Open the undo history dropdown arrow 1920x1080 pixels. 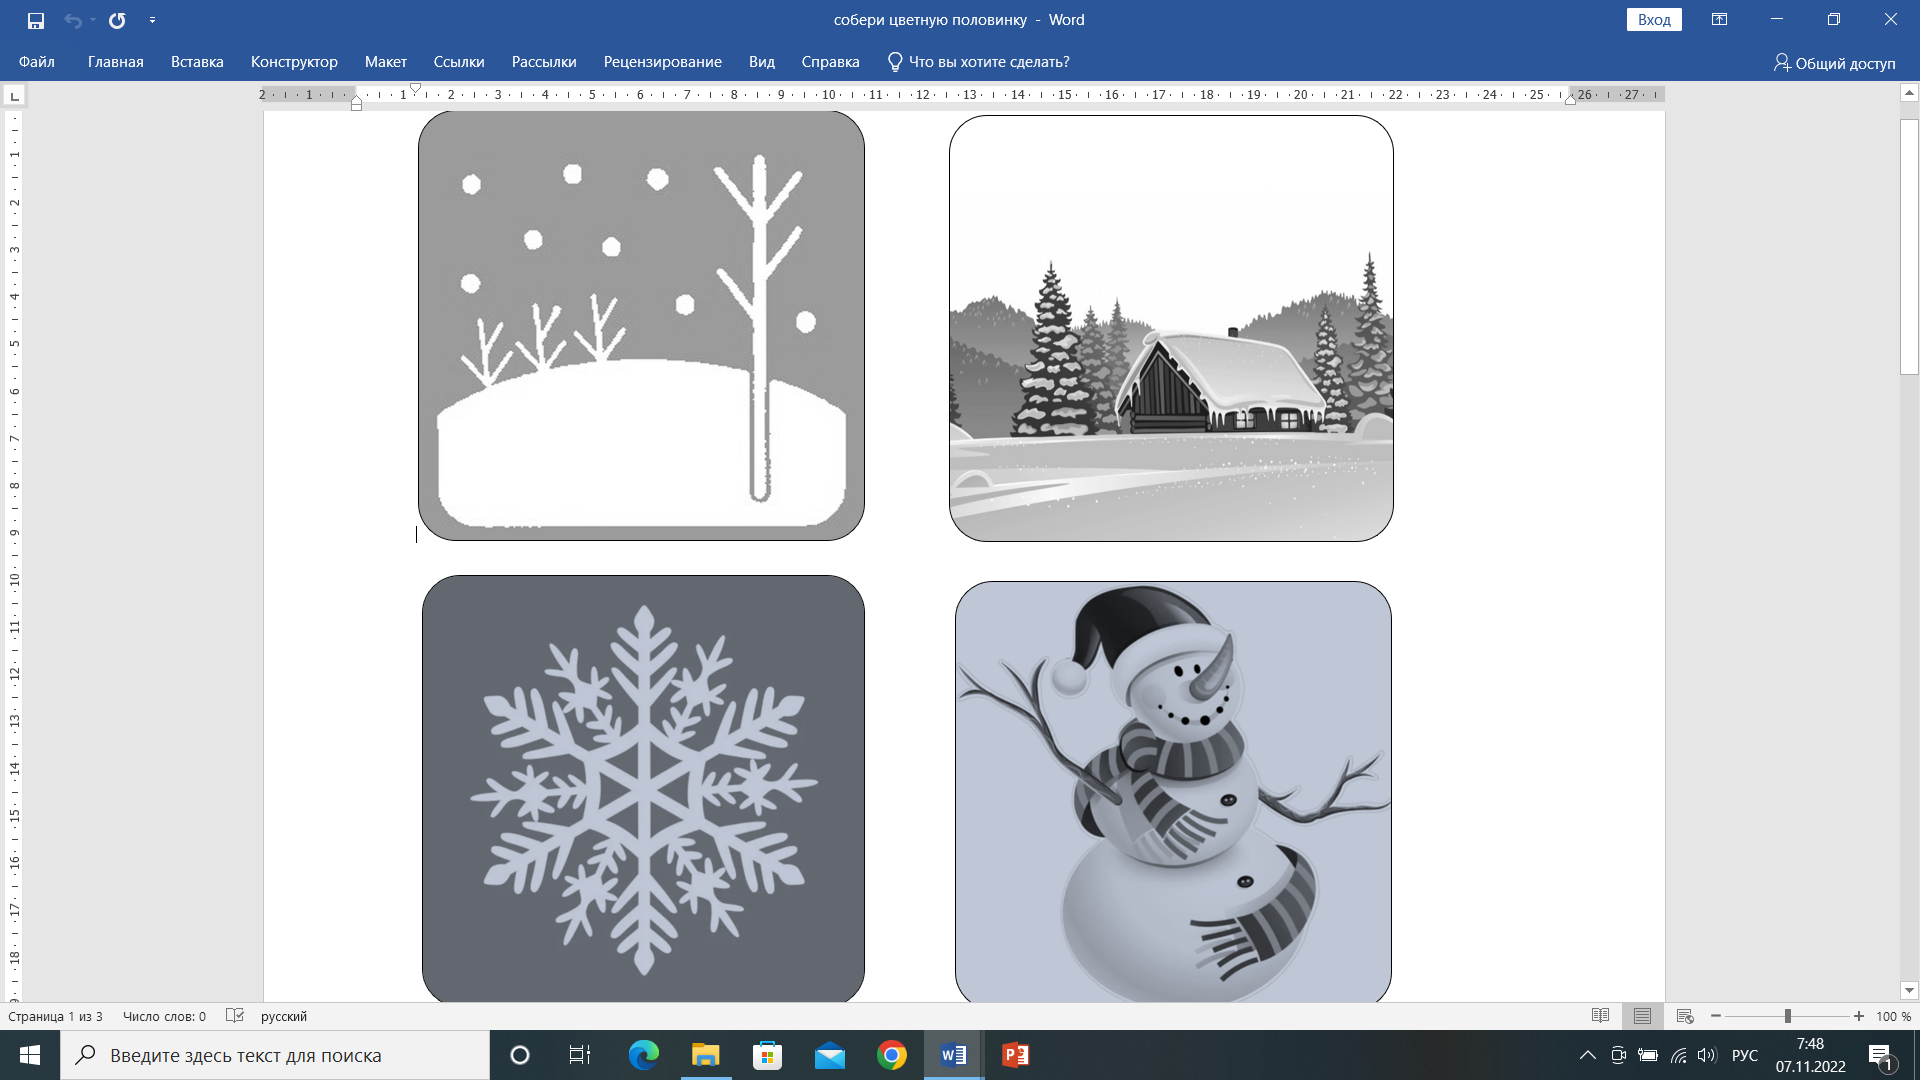click(x=93, y=20)
